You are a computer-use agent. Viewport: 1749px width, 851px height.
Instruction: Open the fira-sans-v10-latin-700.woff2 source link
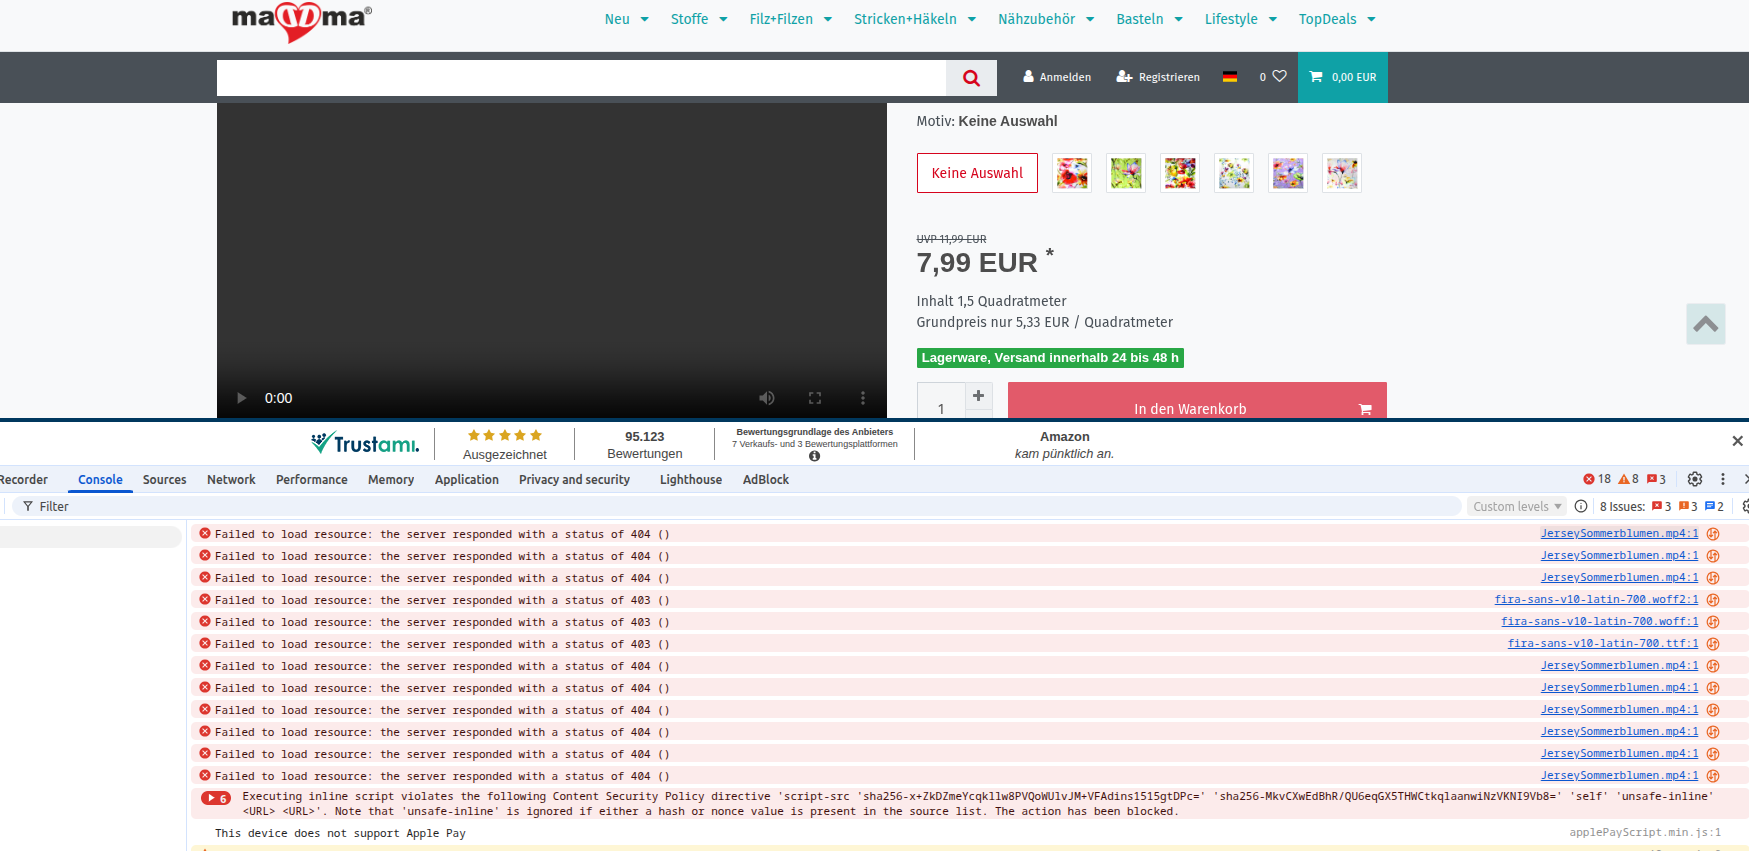pos(1595,600)
